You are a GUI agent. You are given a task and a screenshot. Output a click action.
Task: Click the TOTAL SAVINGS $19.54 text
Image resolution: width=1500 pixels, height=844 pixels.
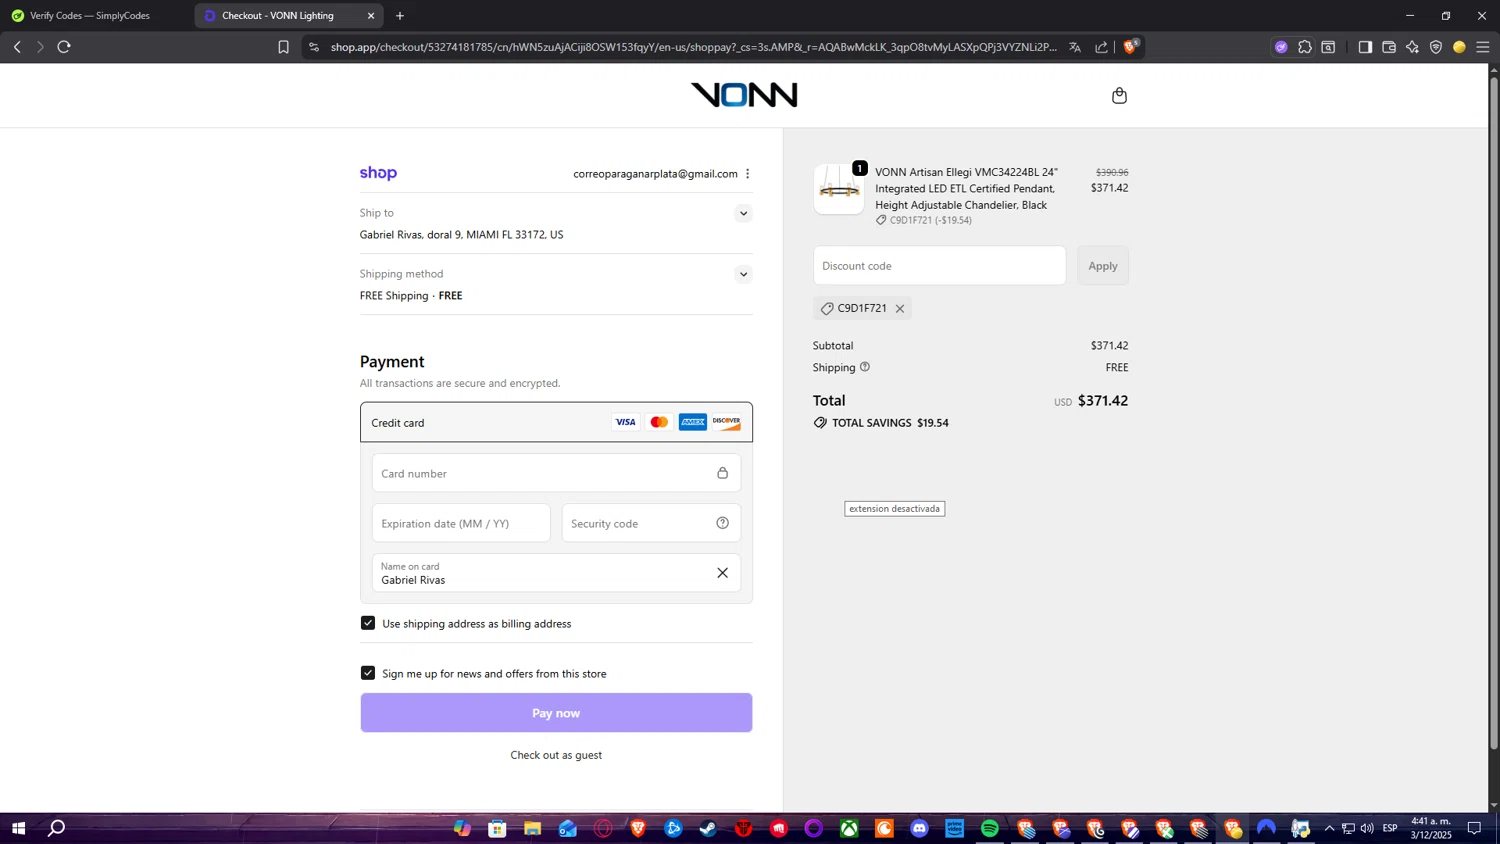tap(890, 423)
